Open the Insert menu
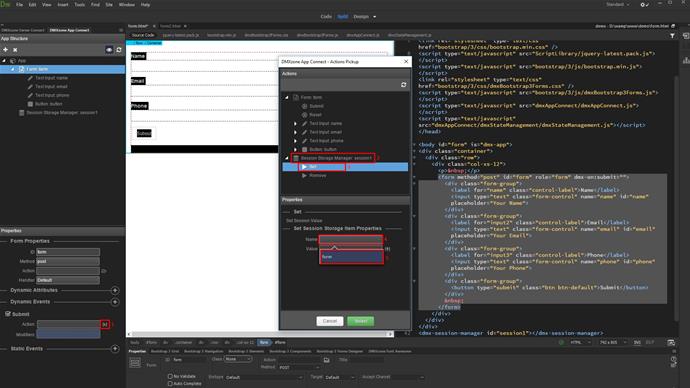The height and width of the screenshot is (388, 690). tap(63, 4)
